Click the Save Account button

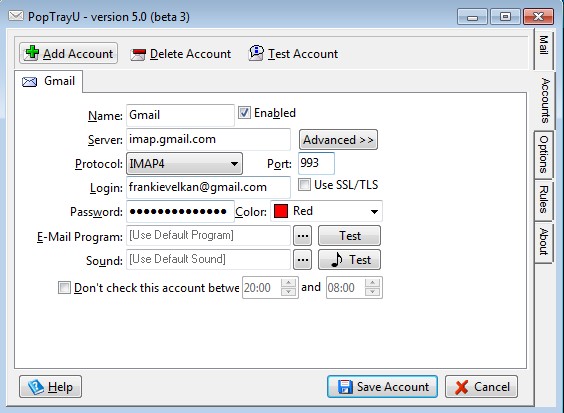[382, 387]
